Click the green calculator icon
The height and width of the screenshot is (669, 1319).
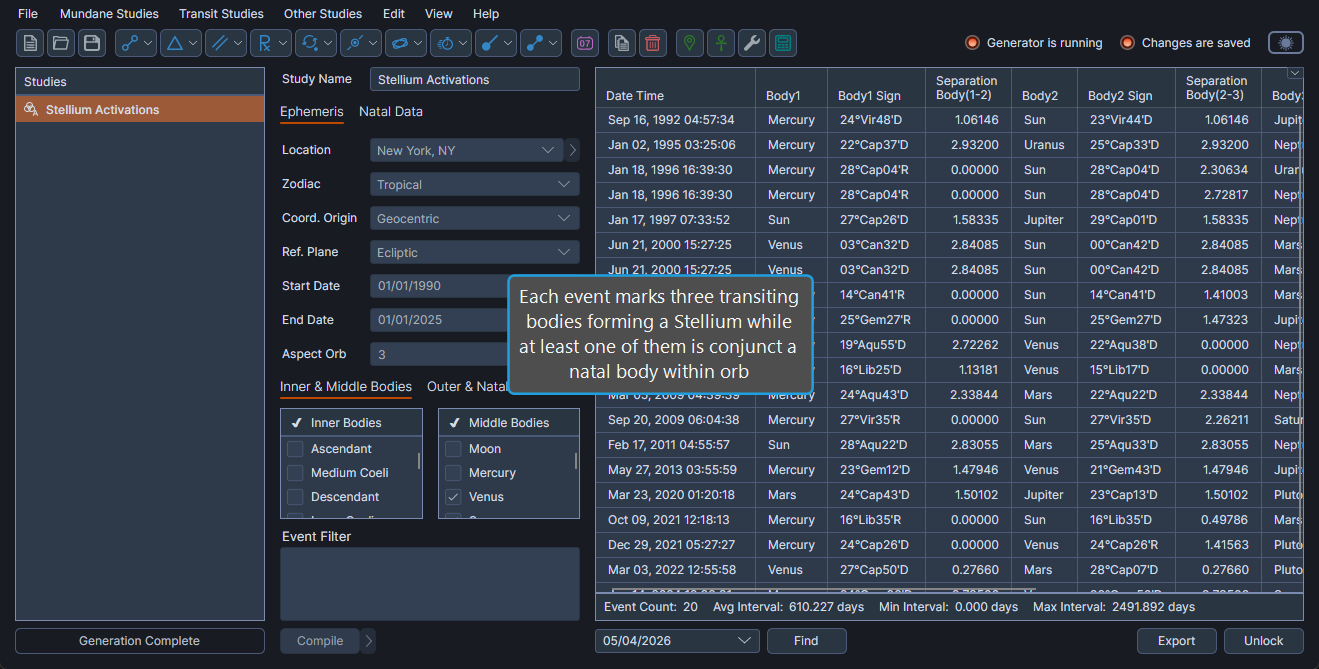coord(783,43)
